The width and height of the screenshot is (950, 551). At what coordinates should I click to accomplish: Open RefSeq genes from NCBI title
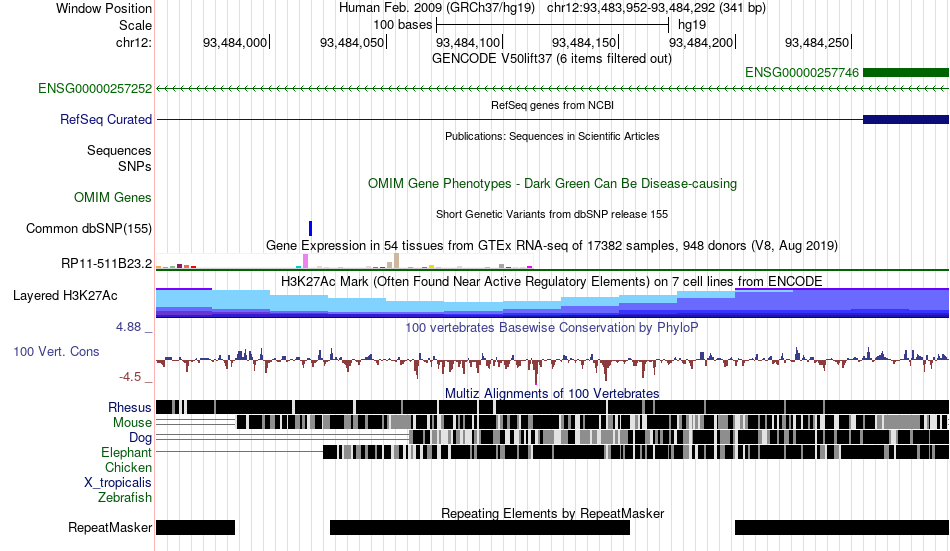(x=552, y=105)
